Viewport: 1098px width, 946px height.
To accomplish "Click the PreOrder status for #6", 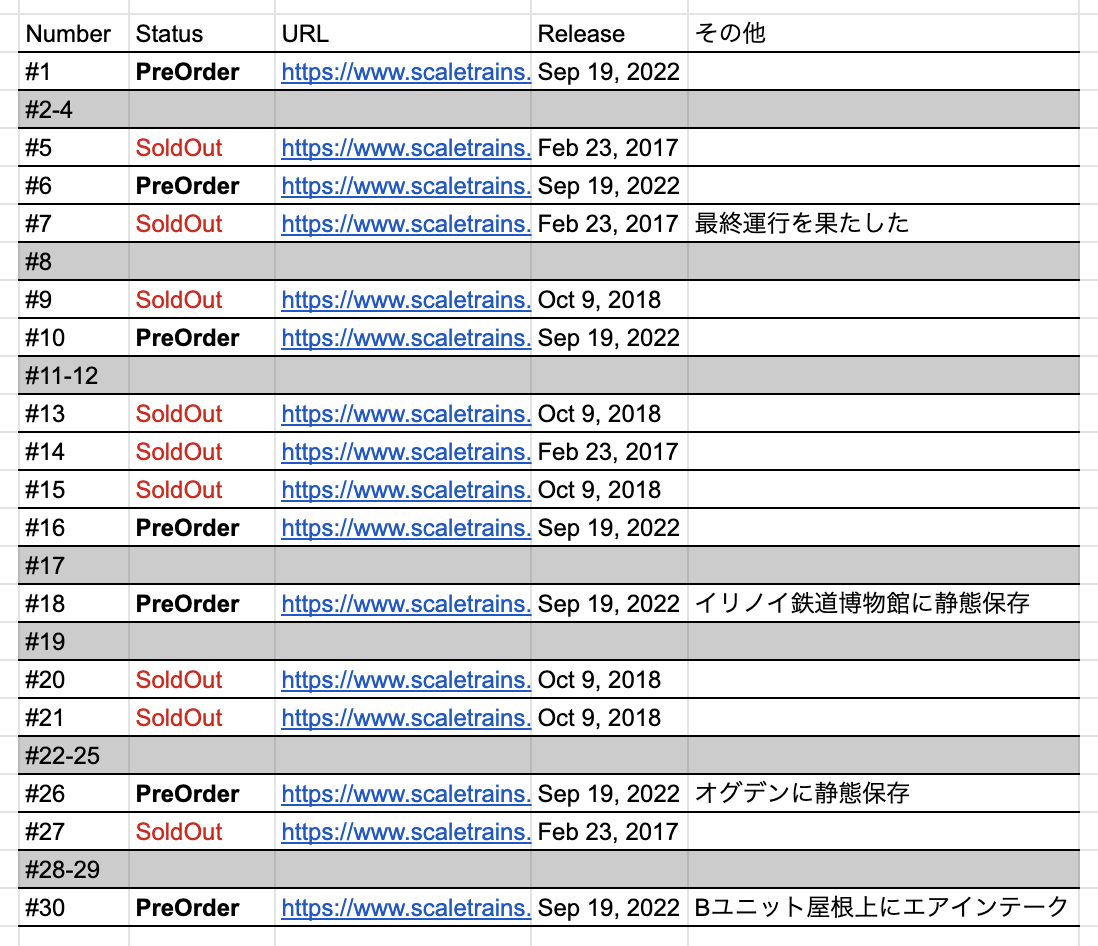I will [187, 186].
